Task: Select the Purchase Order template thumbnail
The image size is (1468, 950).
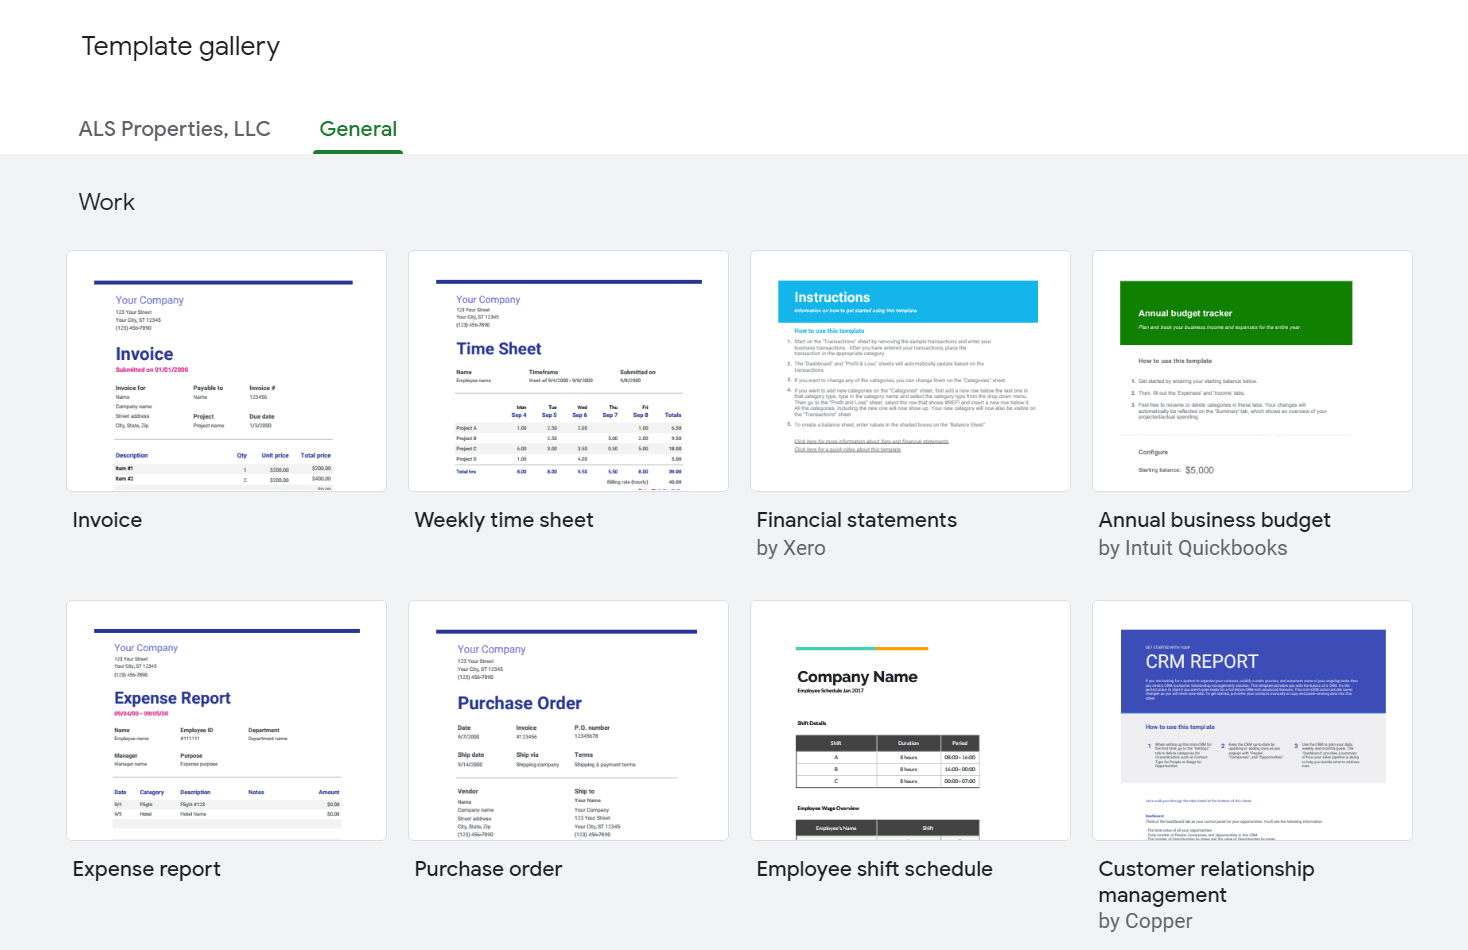Action: [x=568, y=720]
